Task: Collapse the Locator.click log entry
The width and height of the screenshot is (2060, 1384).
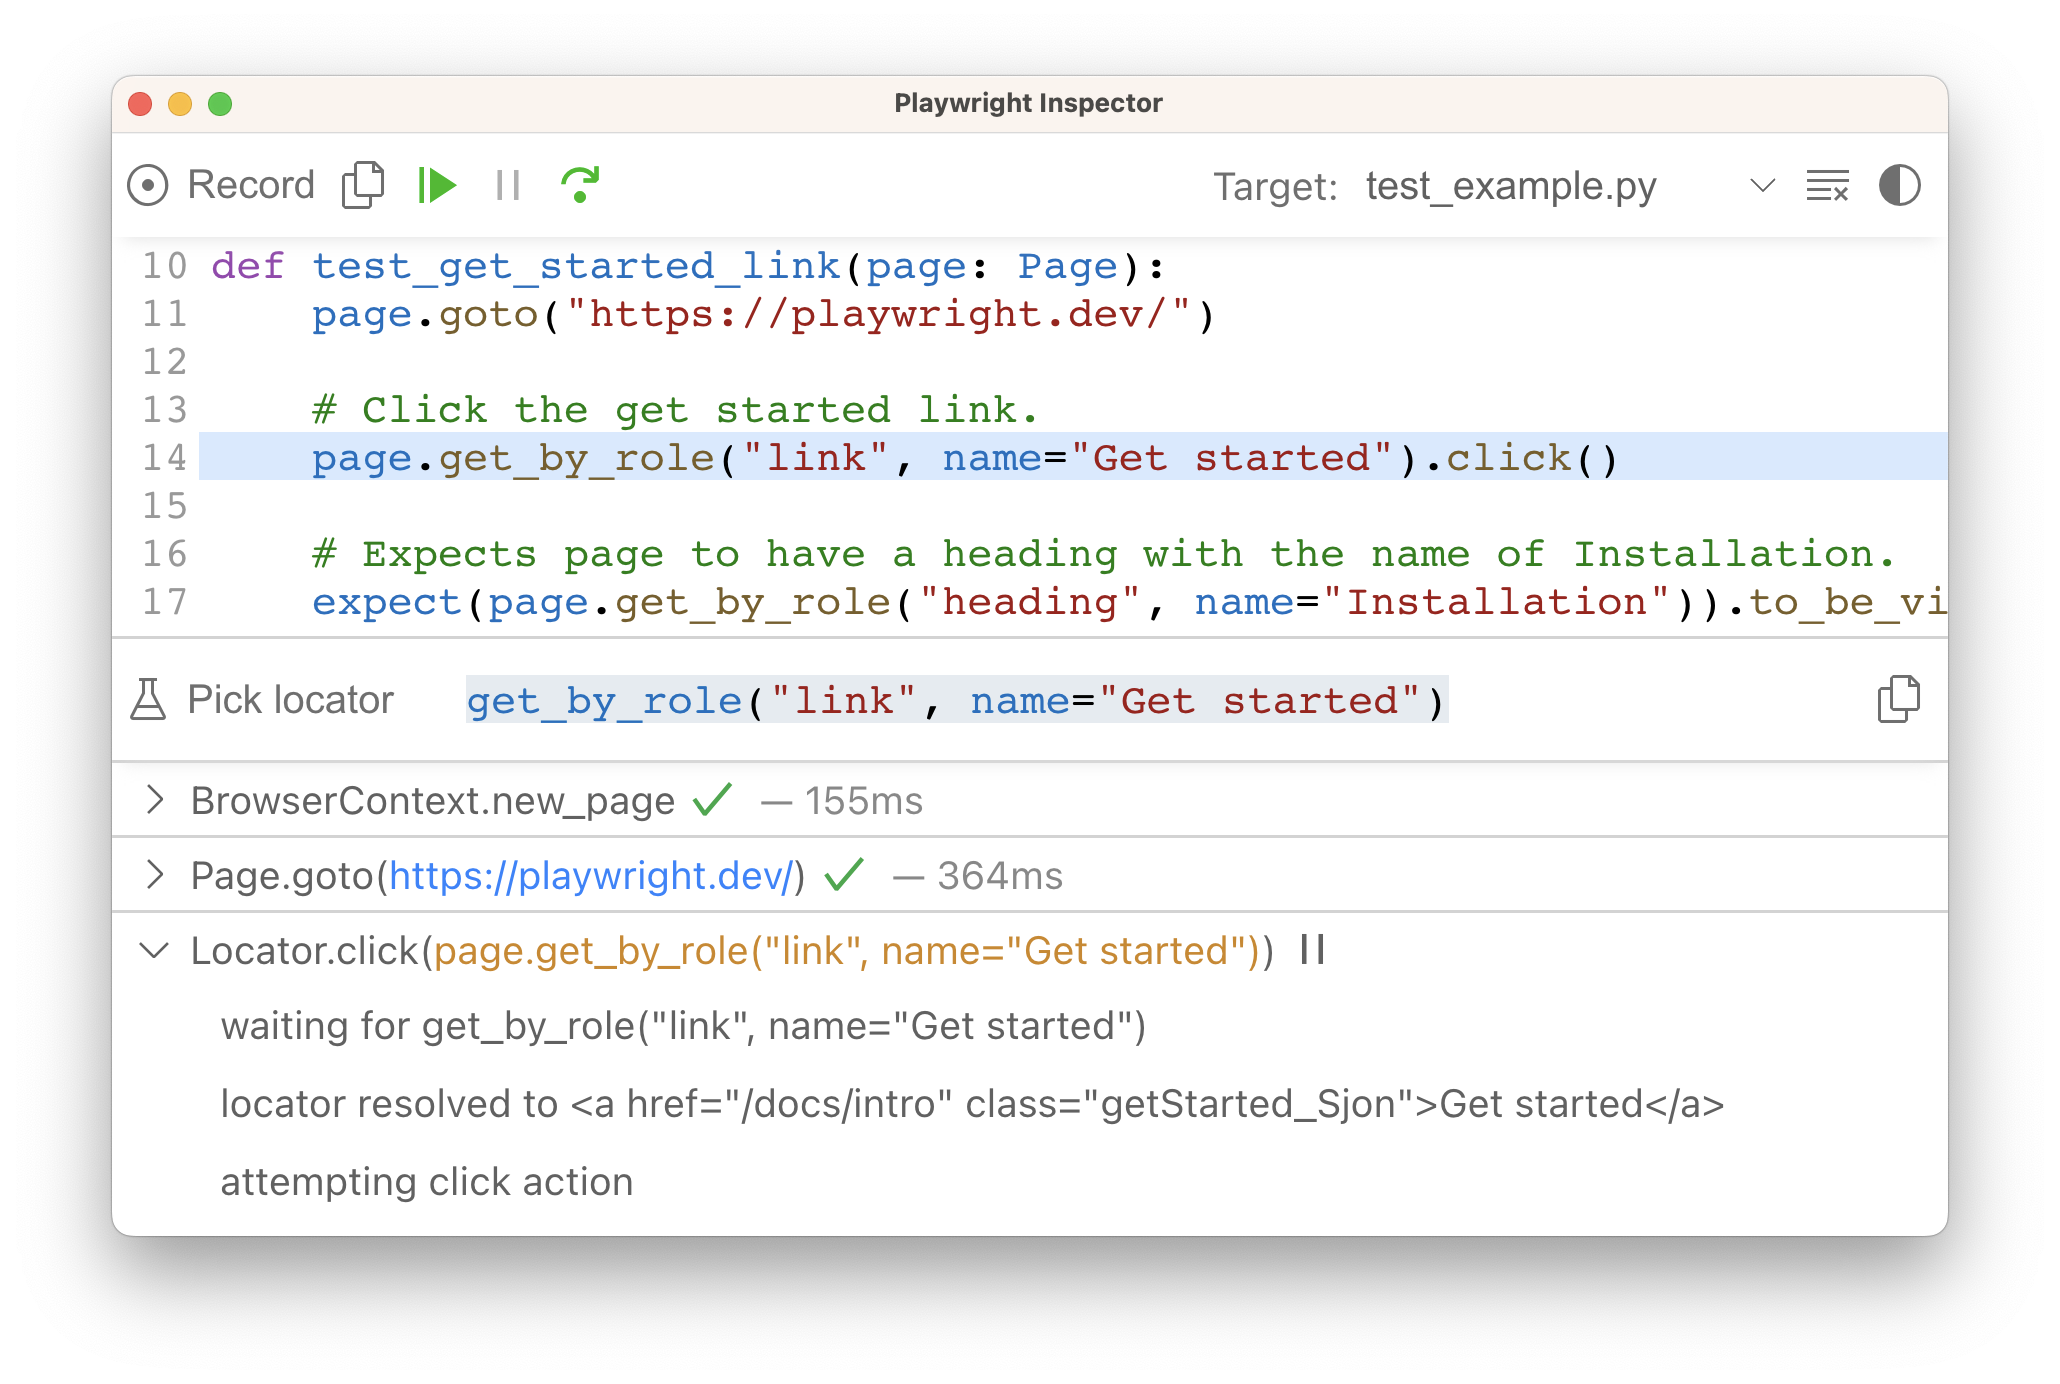Action: 154,950
